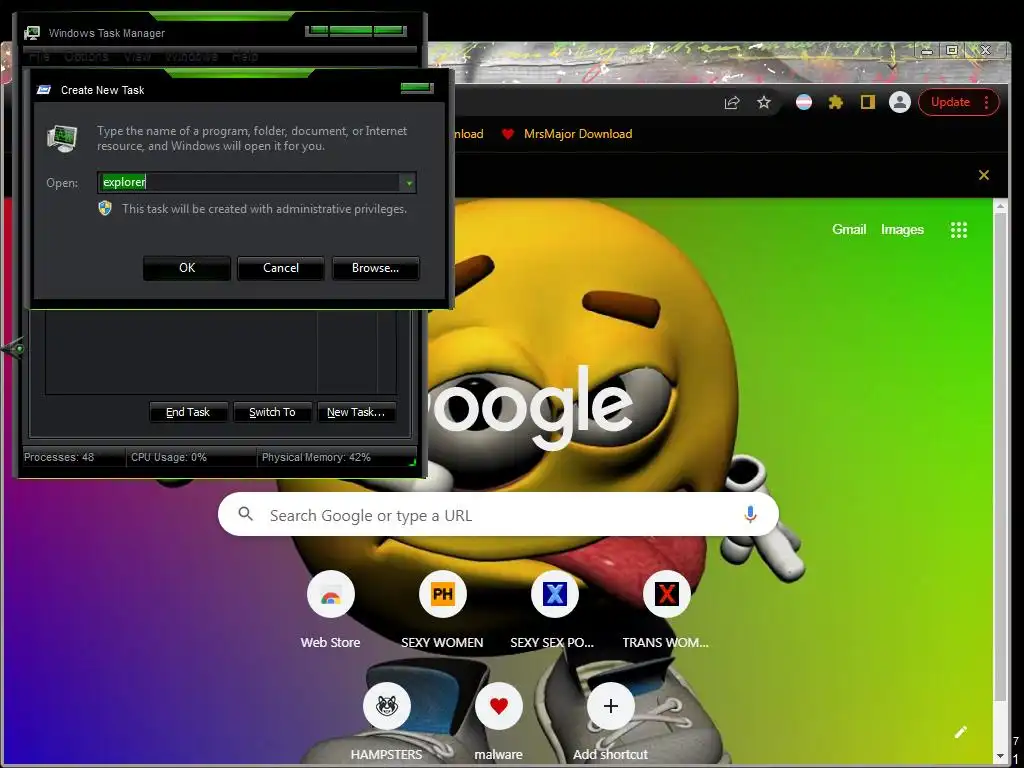The width and height of the screenshot is (1024, 768).
Task: Open the malware shortcut tile
Action: (x=498, y=722)
